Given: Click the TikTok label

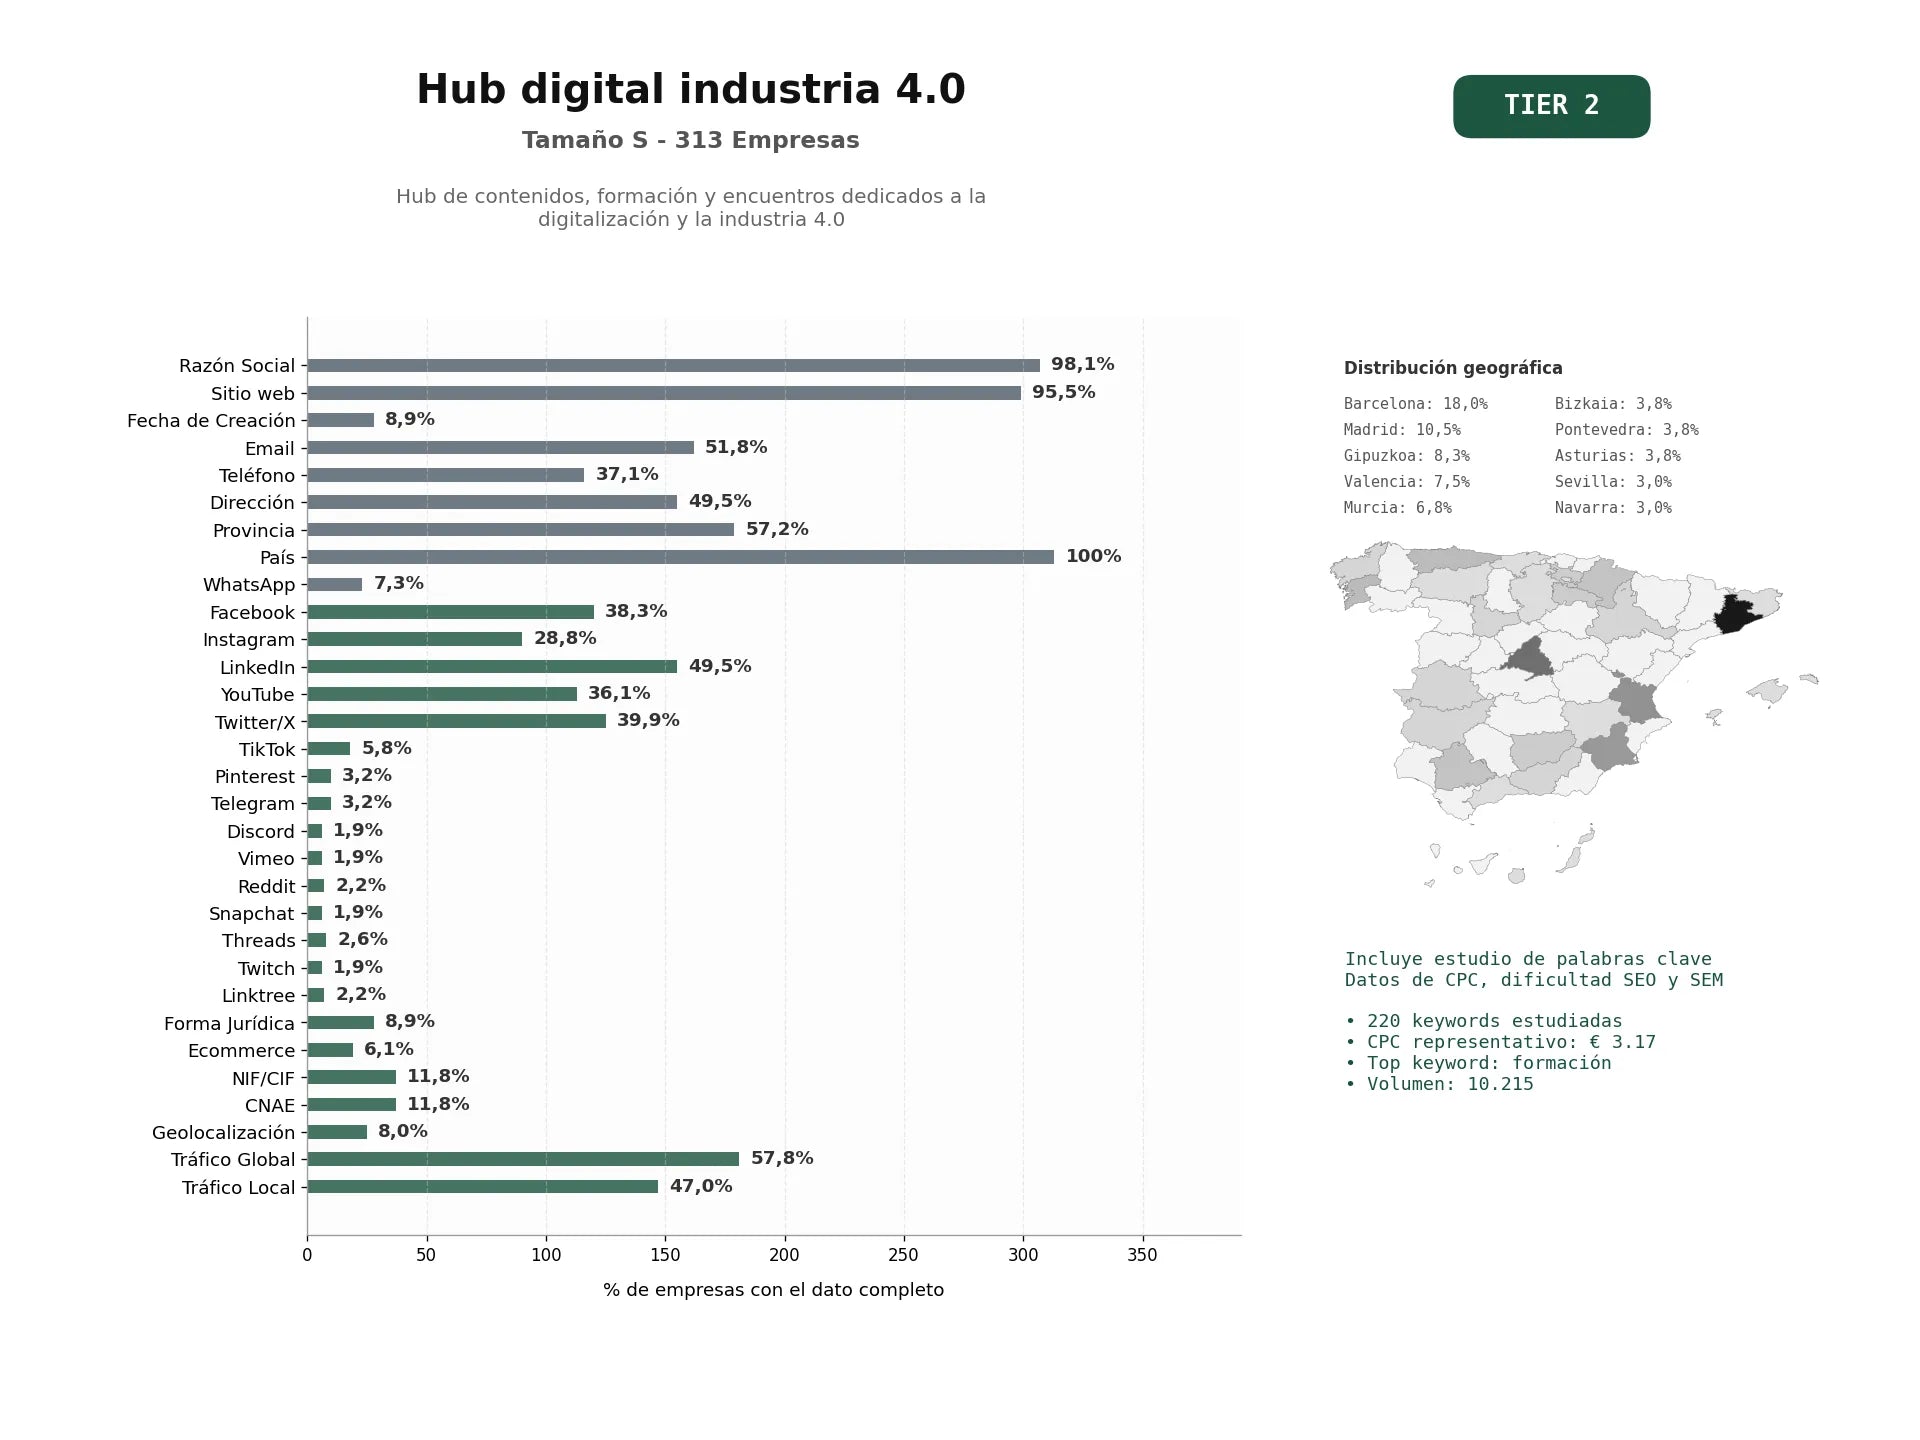Looking at the screenshot, I should [x=267, y=749].
